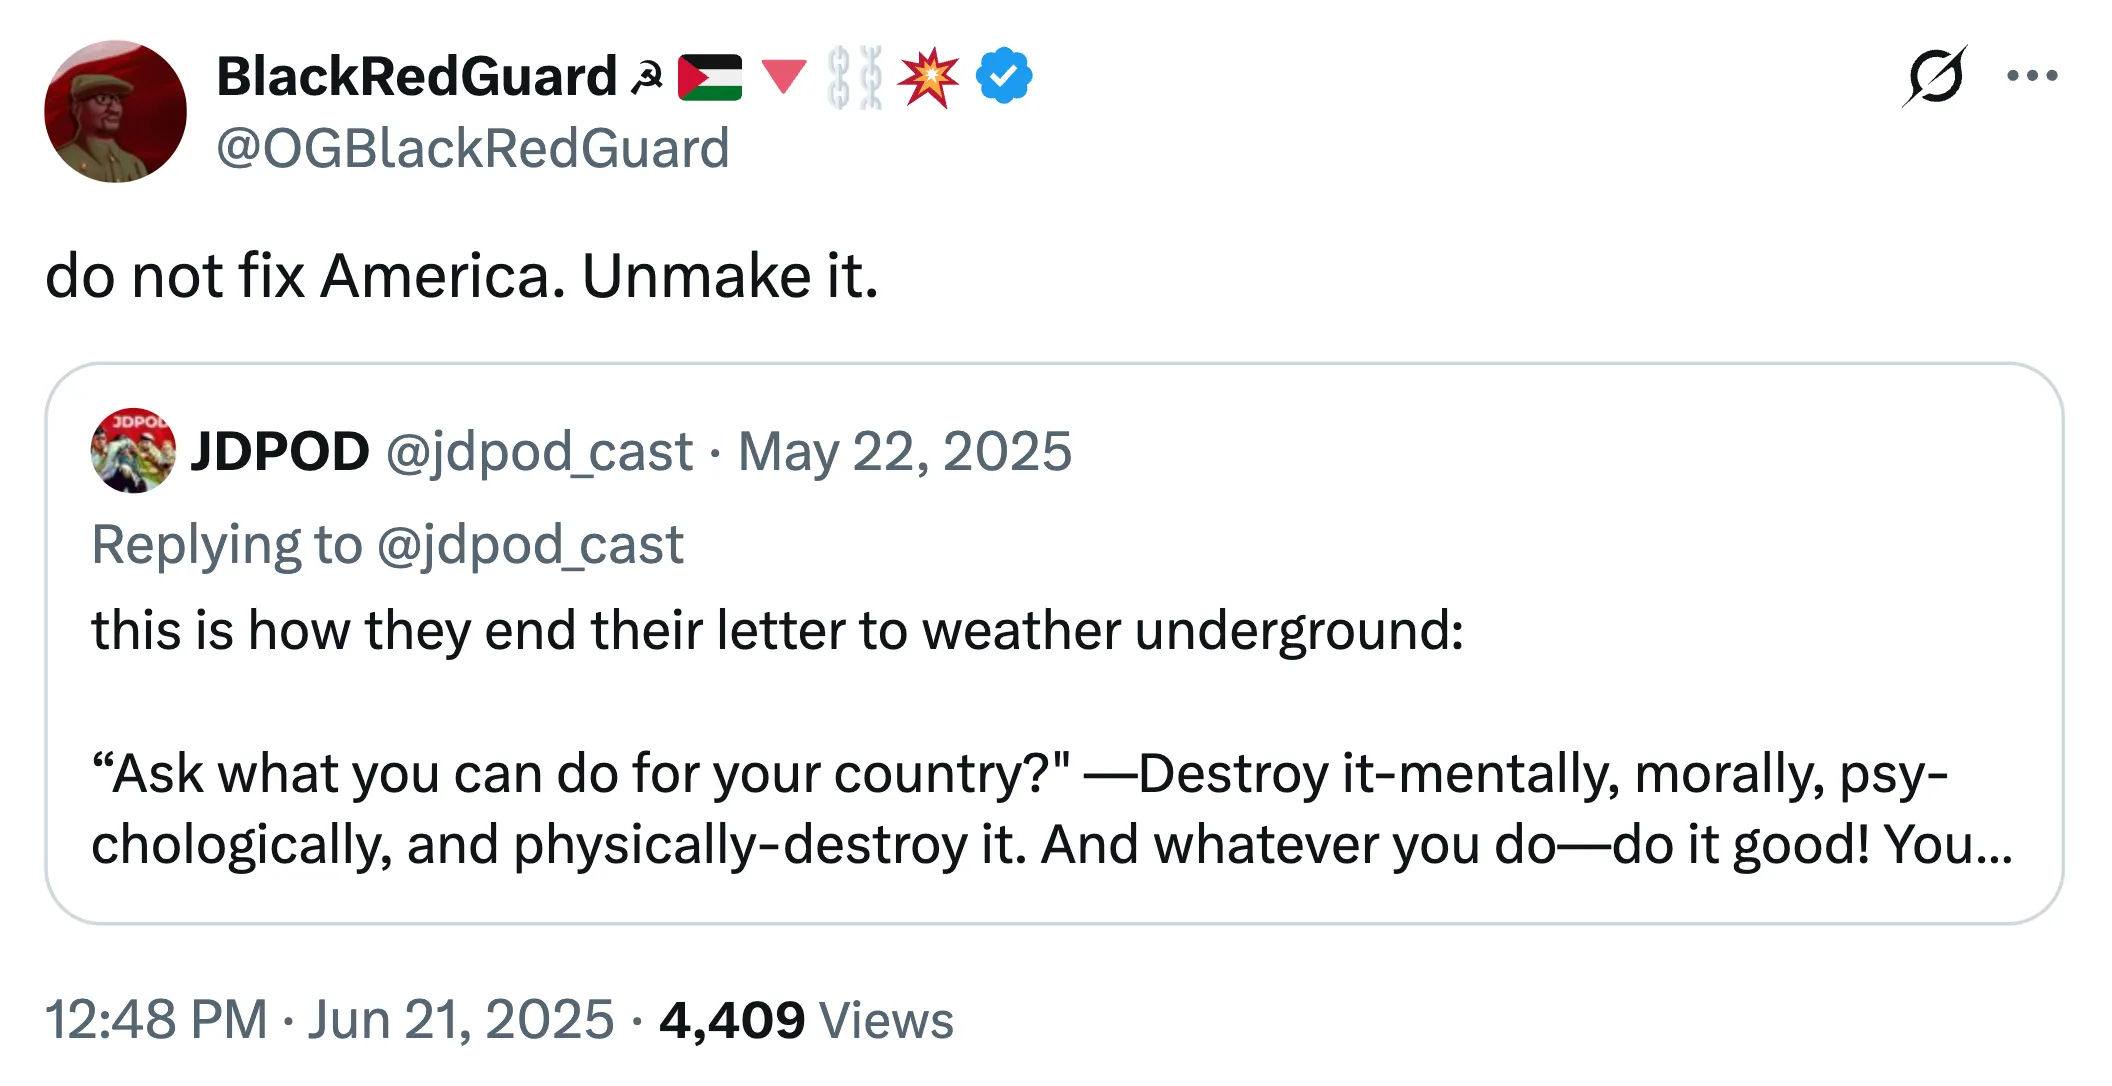This screenshot has height=1086, width=2112.
Task: Click the 4,409 Views counter
Action: tap(807, 1019)
